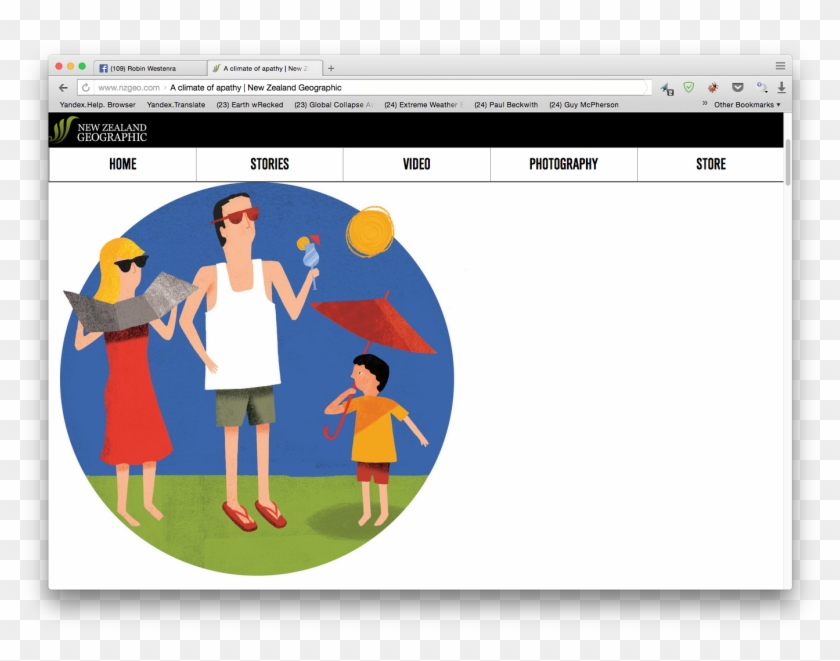Open a new tab with the plus
The height and width of the screenshot is (661, 840).
(331, 69)
